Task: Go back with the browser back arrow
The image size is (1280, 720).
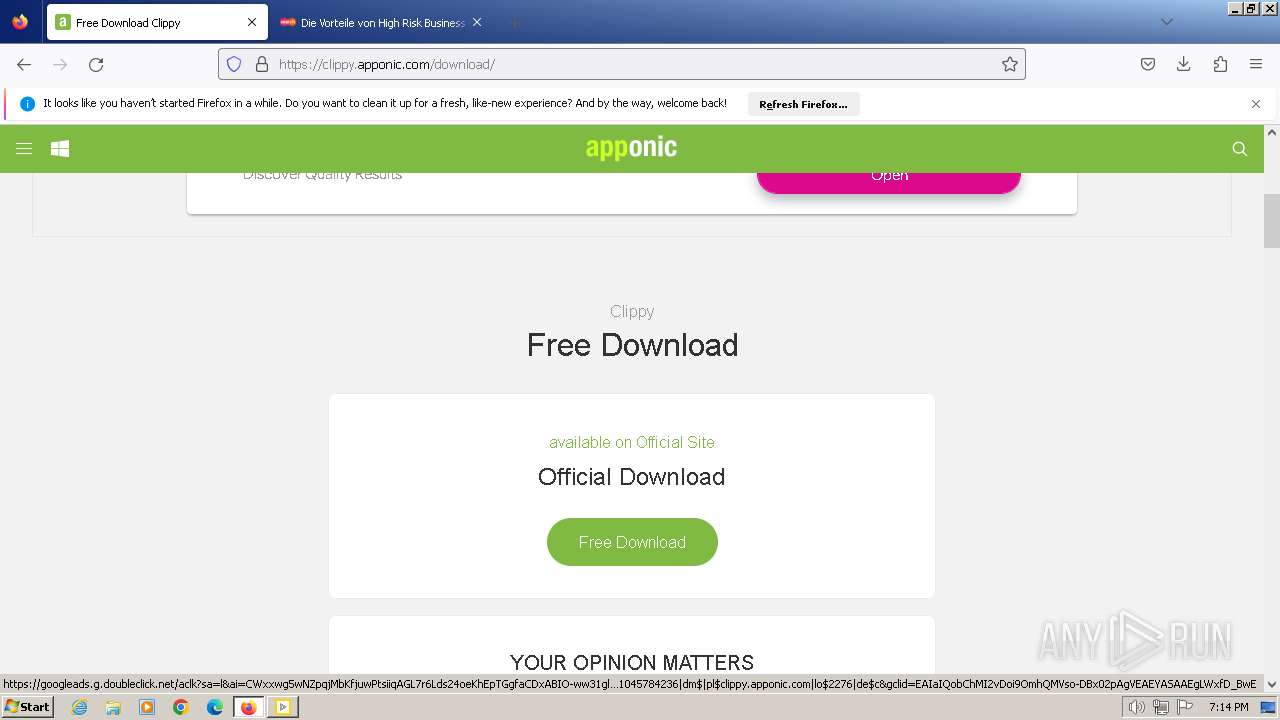Action: pos(24,64)
